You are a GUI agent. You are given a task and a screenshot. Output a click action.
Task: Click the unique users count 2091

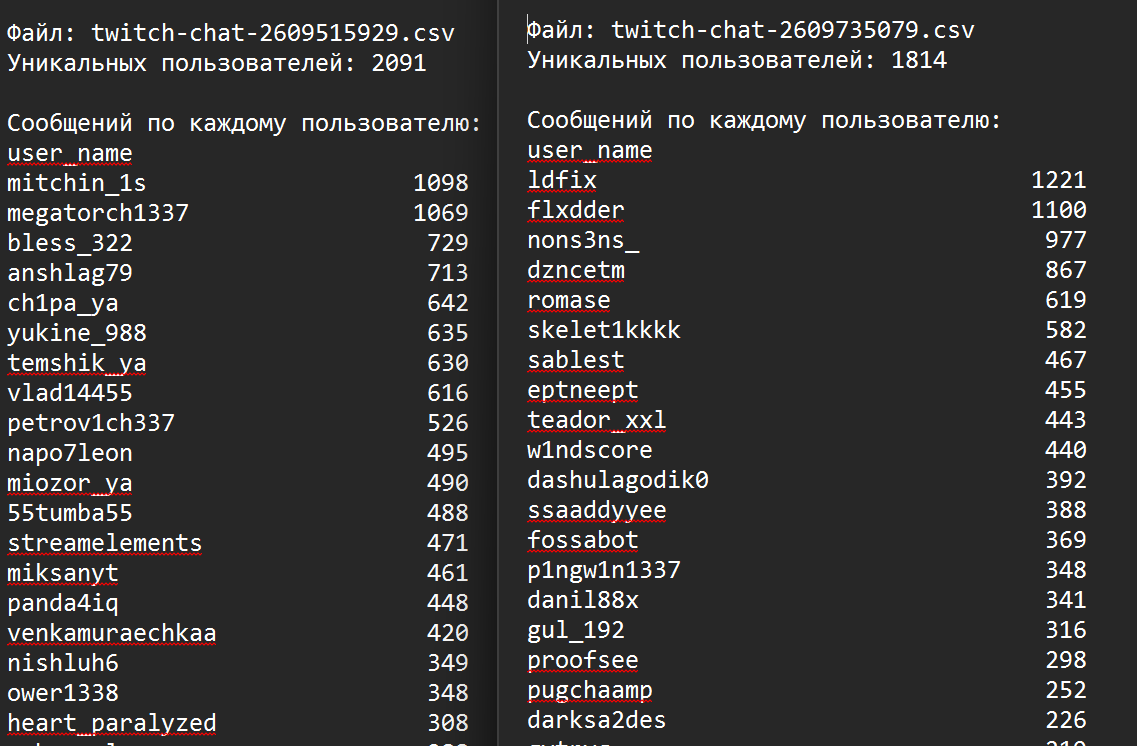pos(398,63)
